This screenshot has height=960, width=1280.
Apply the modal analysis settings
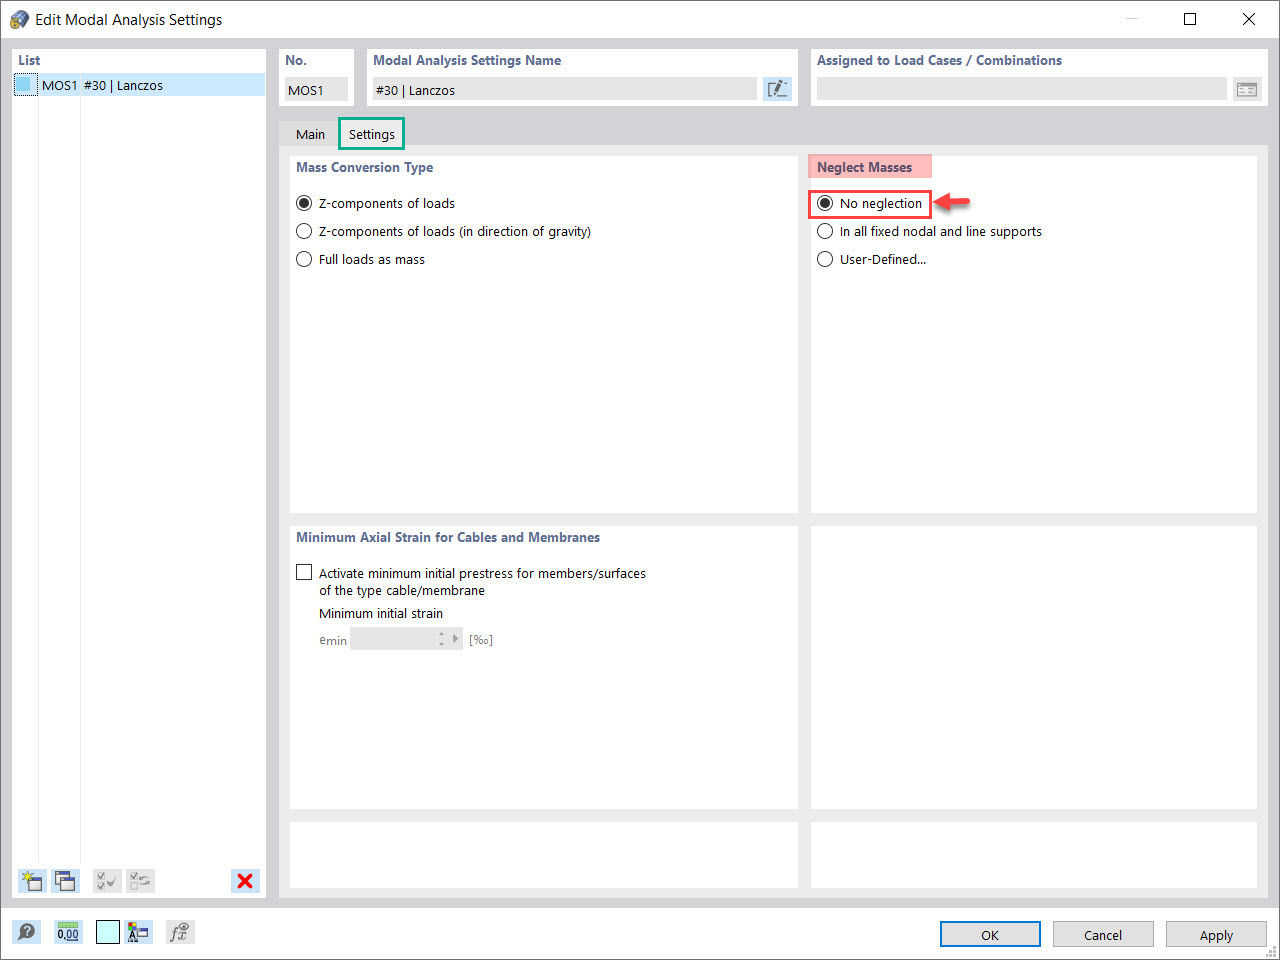1216,934
